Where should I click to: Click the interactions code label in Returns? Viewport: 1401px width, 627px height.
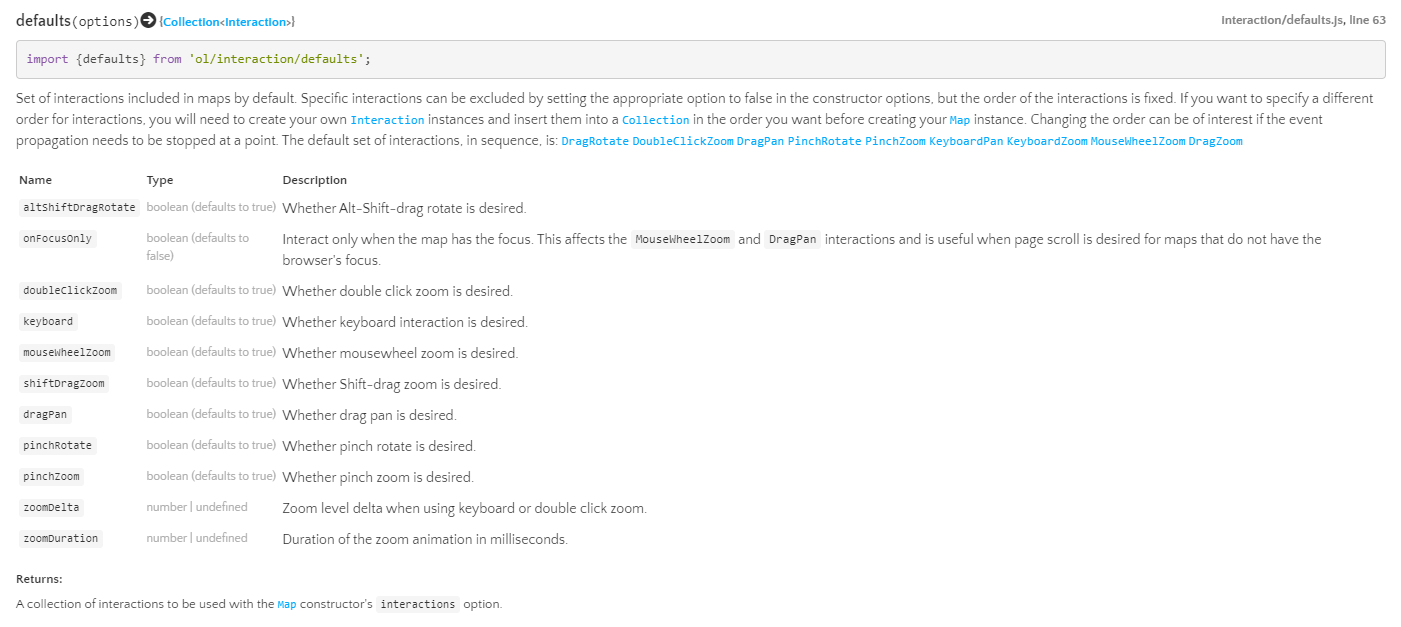tap(418, 604)
